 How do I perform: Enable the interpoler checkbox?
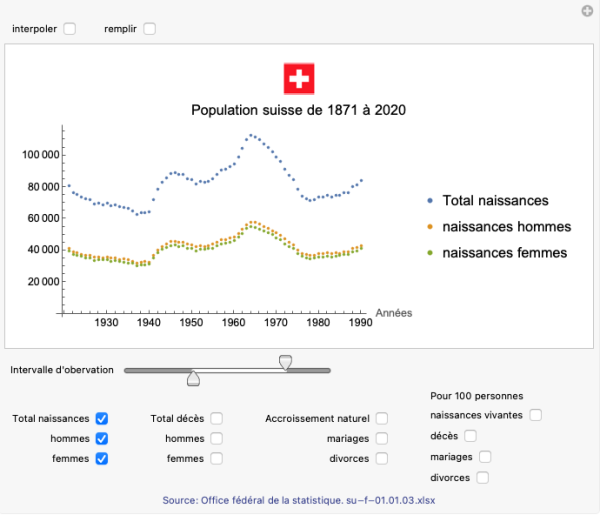[x=70, y=29]
